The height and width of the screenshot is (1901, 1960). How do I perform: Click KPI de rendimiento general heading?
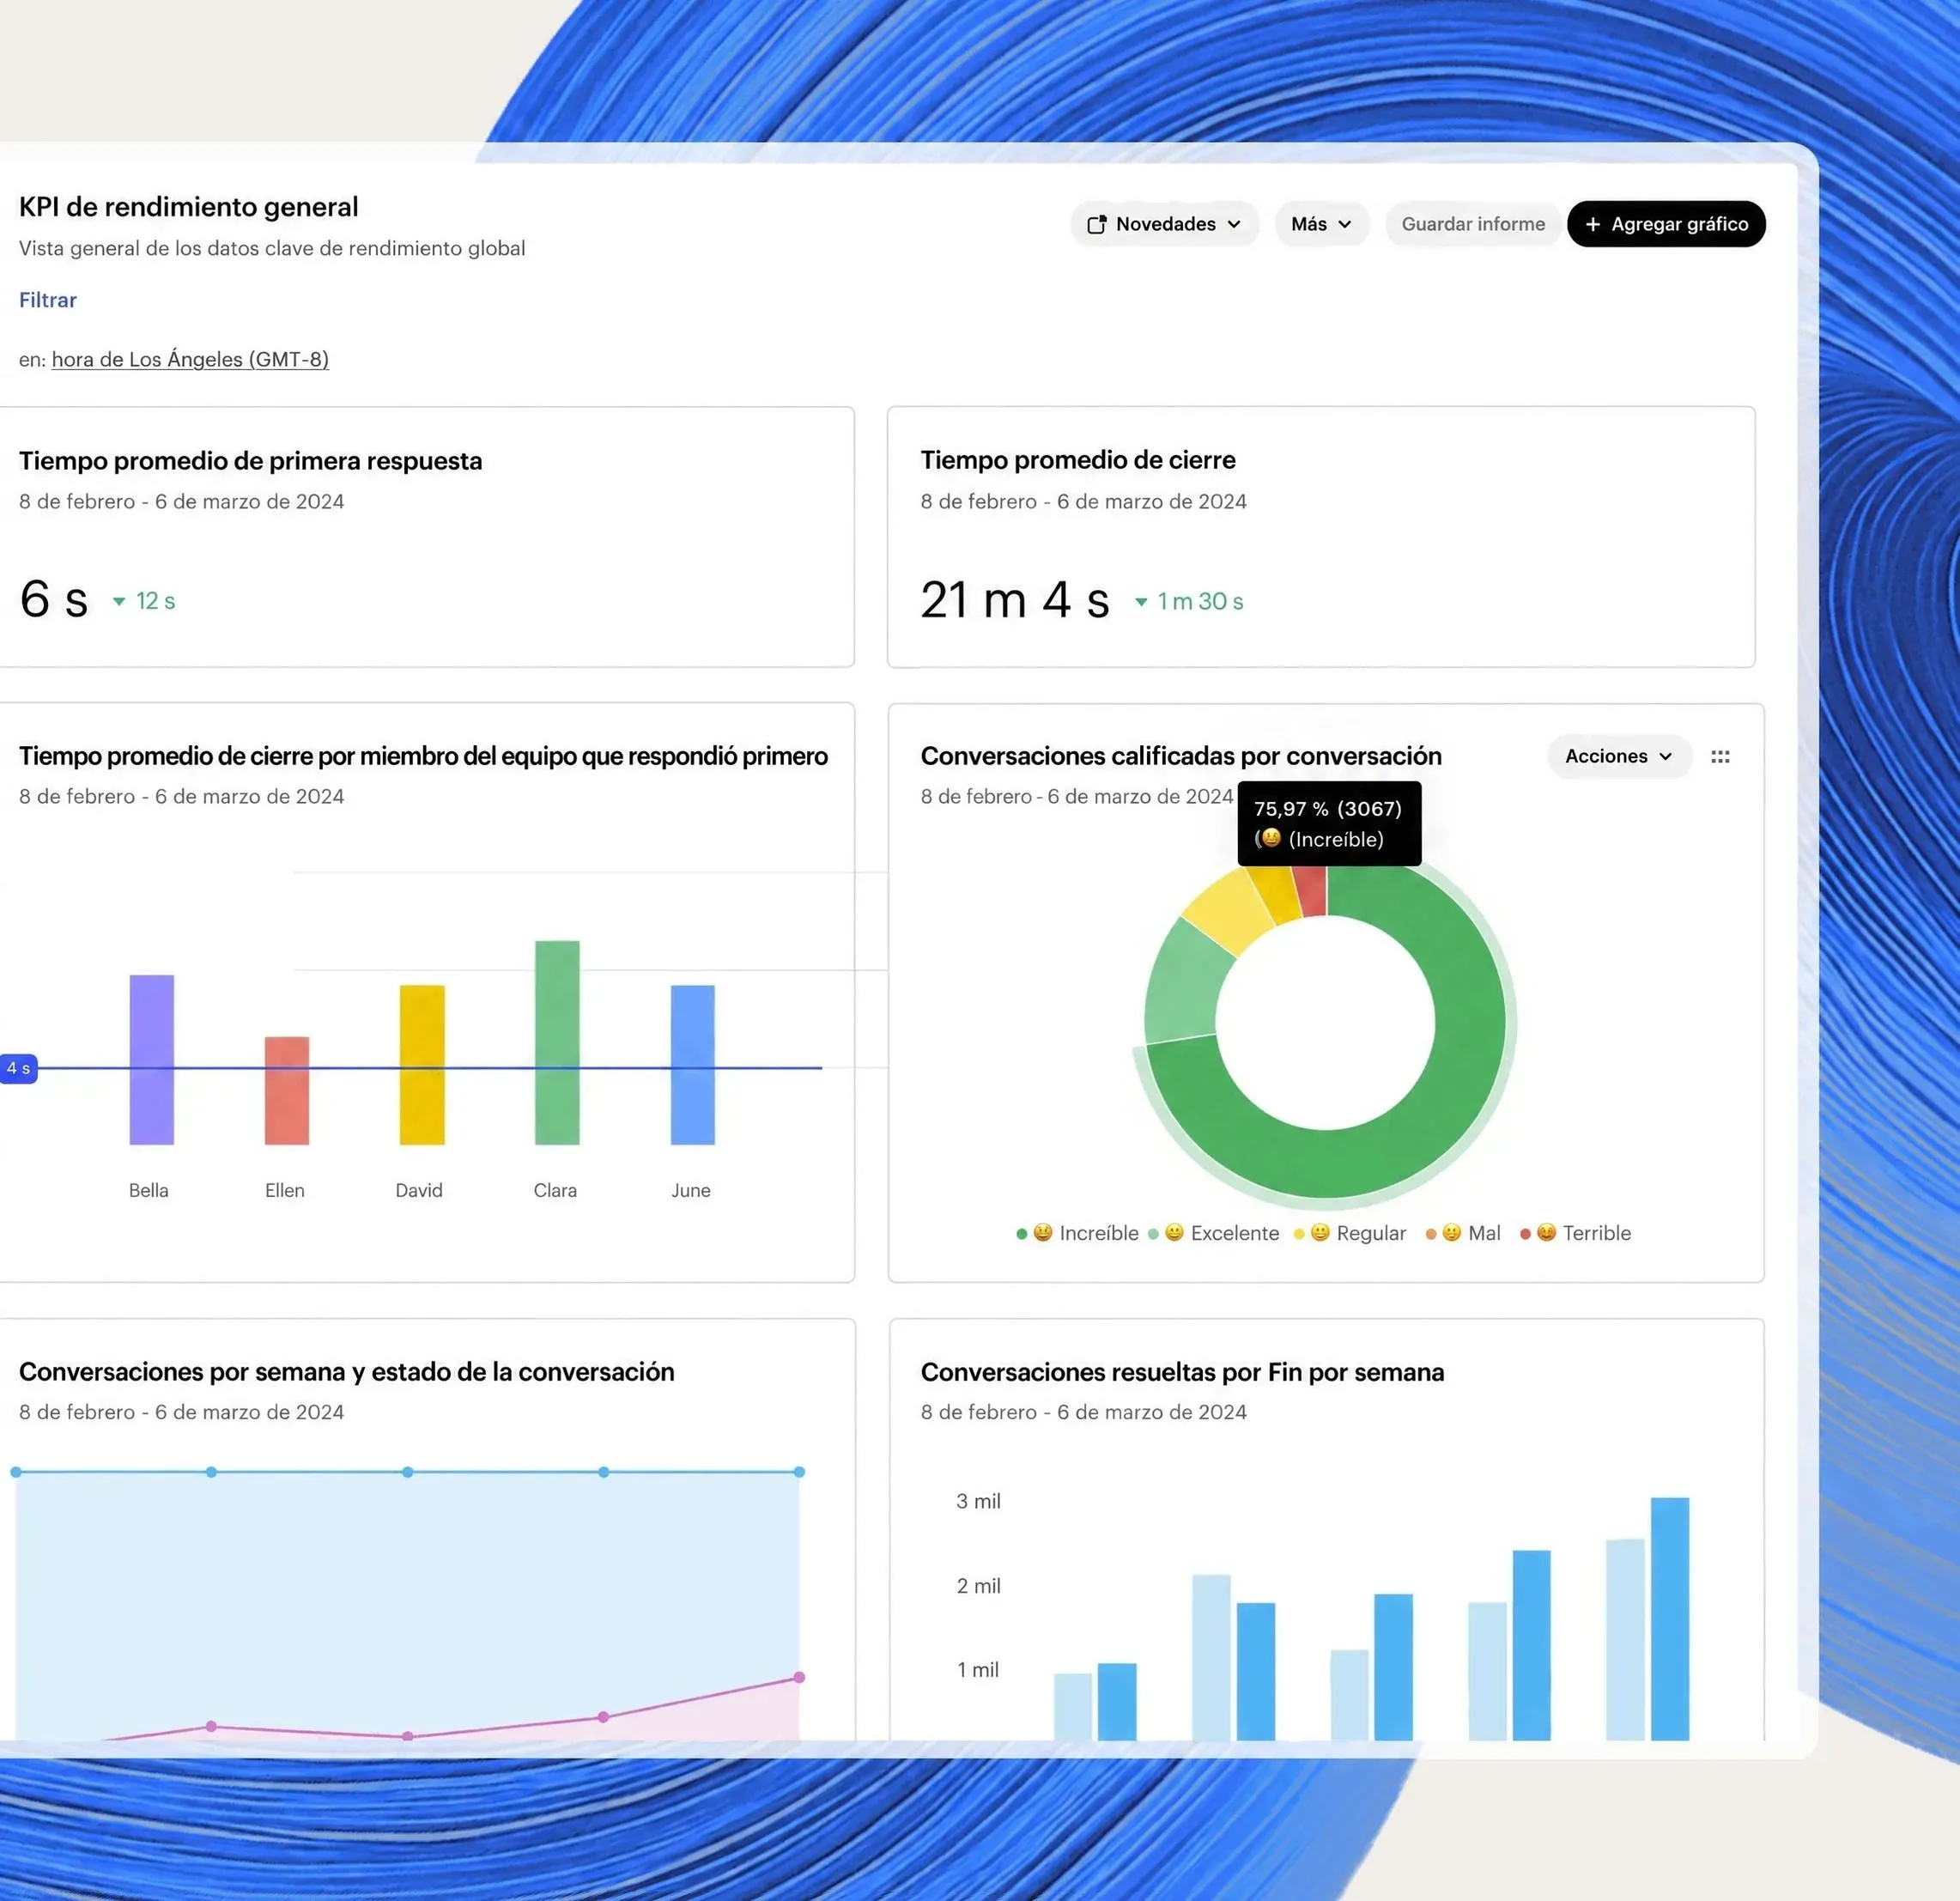pyautogui.click(x=188, y=207)
